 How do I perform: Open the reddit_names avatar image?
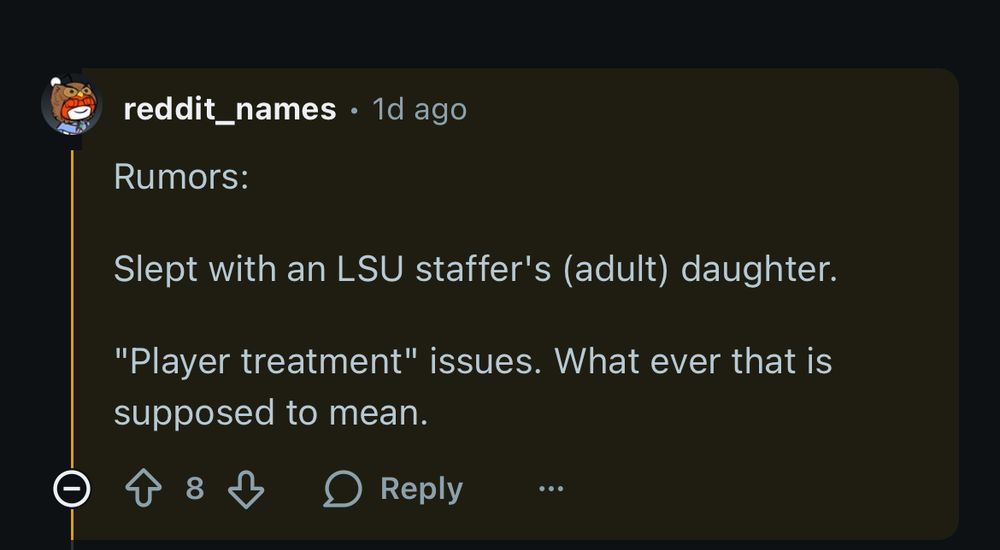click(x=72, y=108)
